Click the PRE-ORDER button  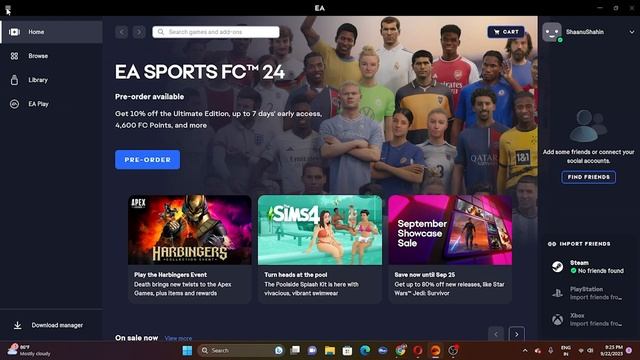tap(147, 160)
